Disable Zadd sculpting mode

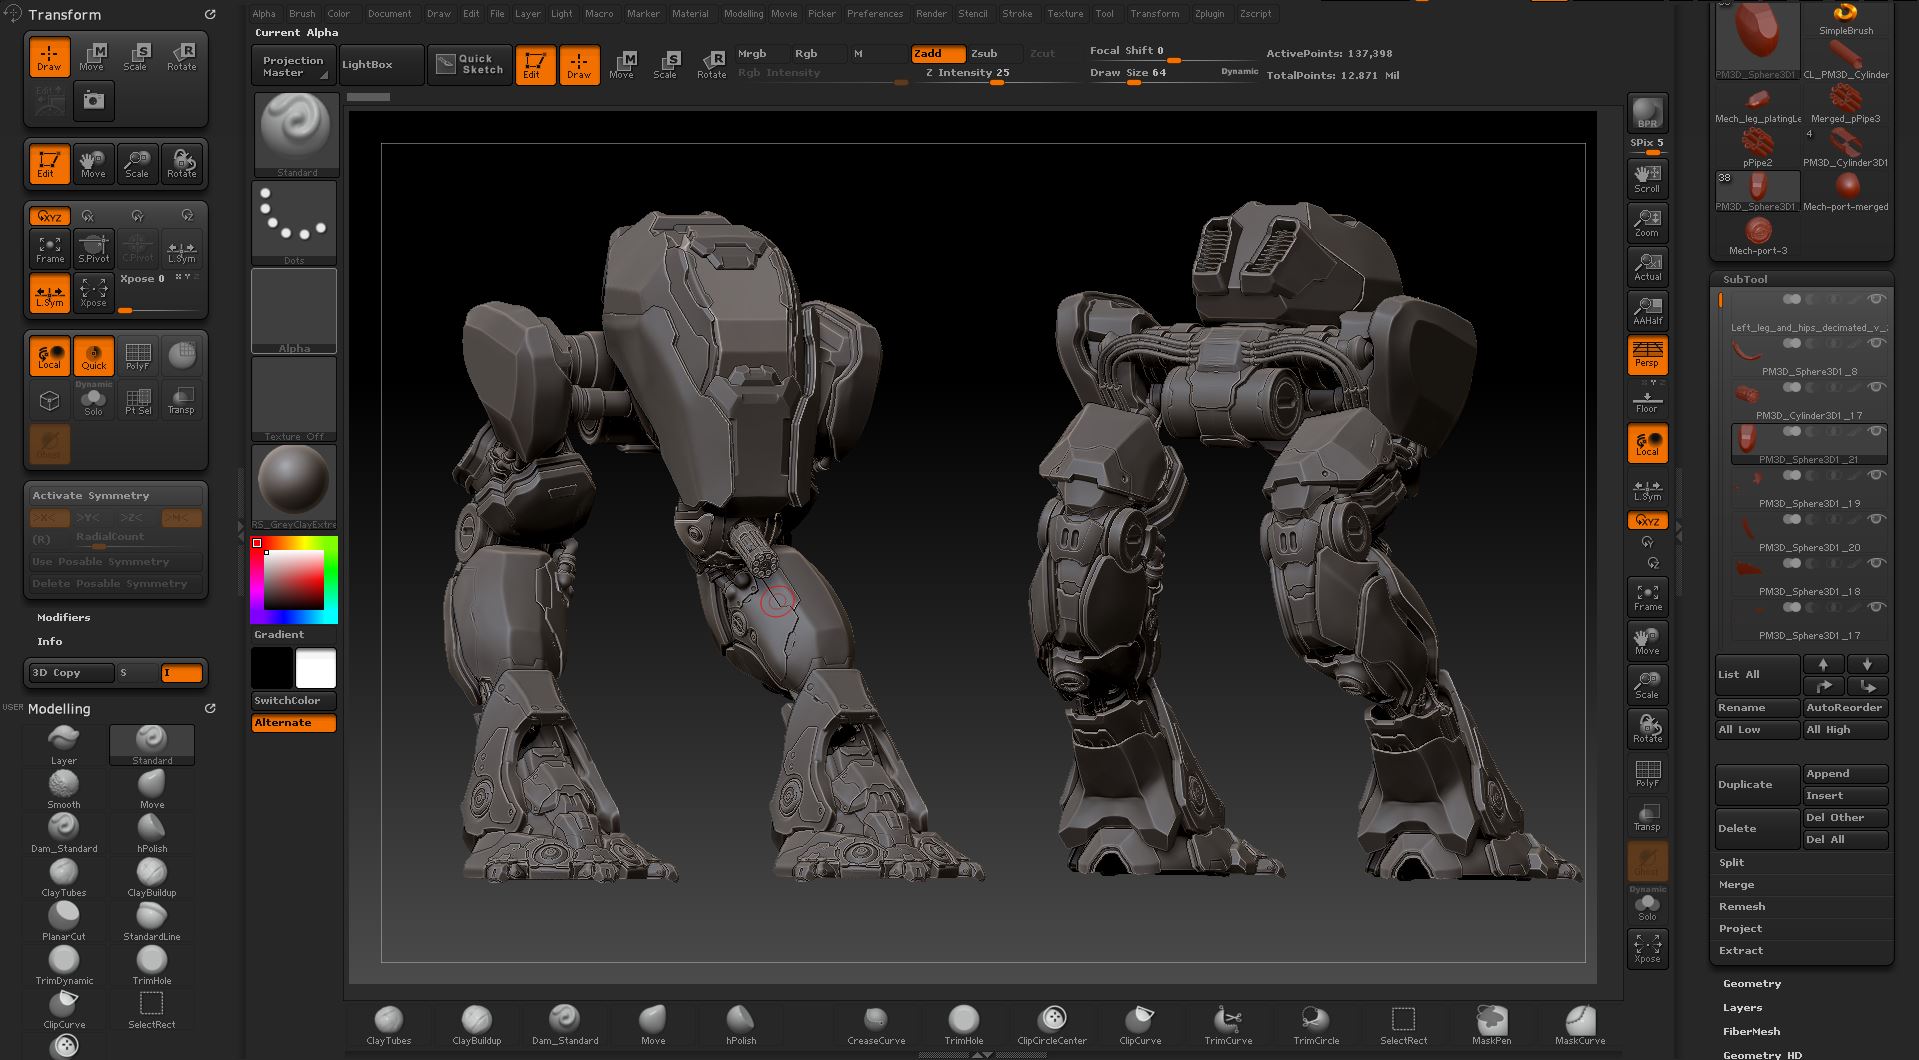(936, 54)
